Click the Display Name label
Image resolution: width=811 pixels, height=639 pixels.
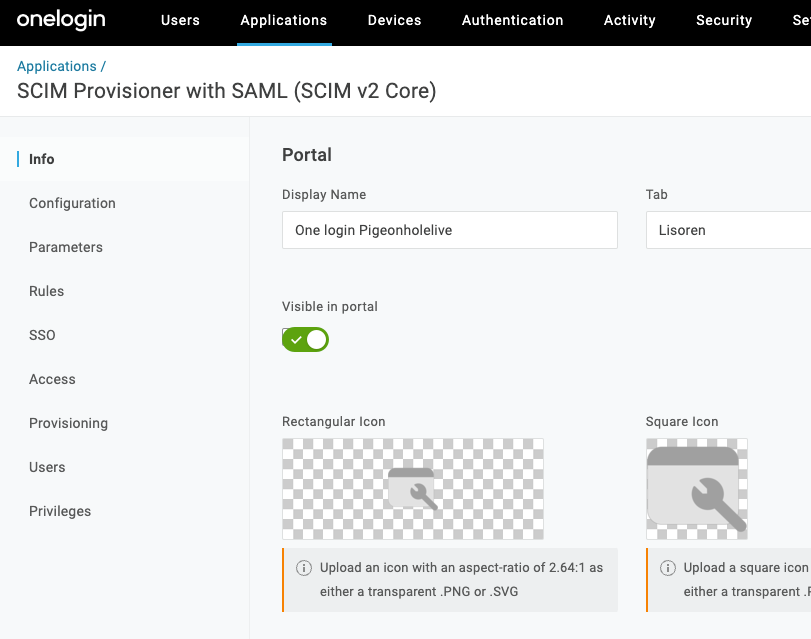[324, 195]
